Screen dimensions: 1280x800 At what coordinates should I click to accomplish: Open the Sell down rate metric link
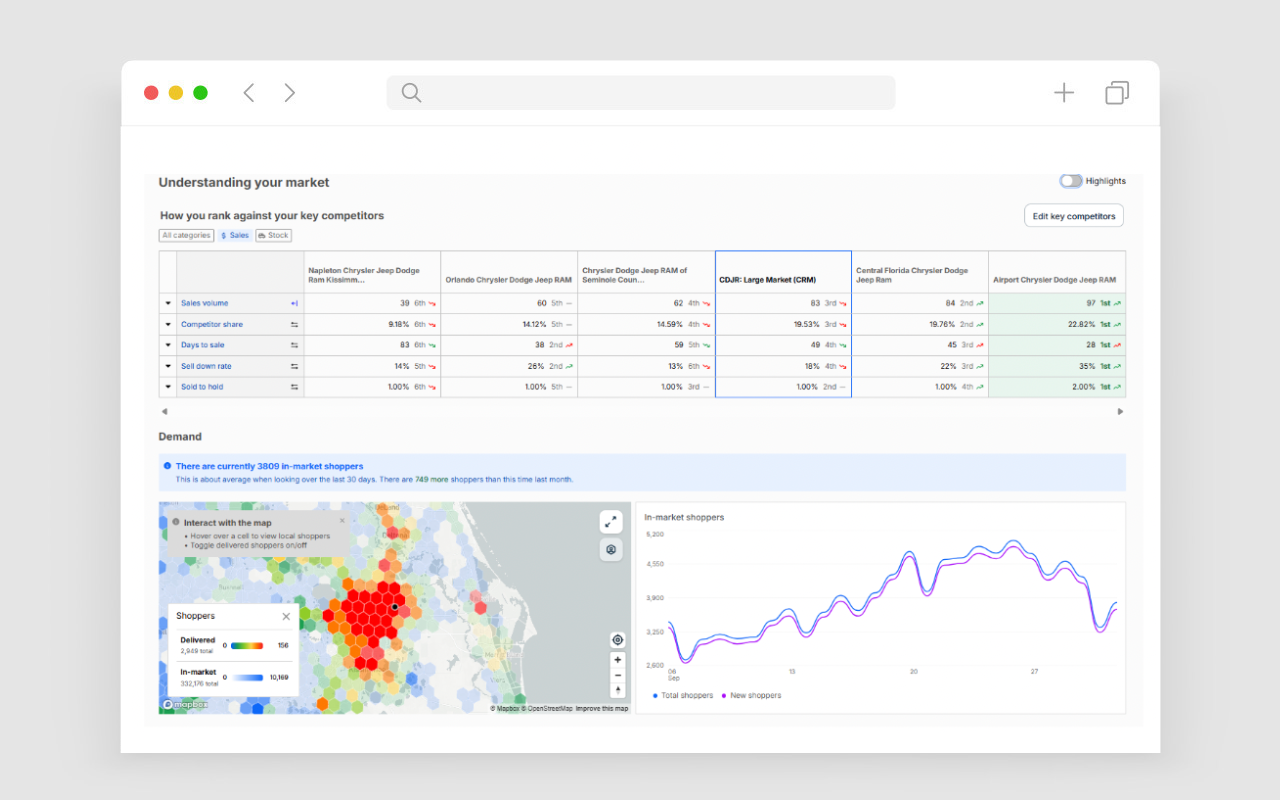tap(206, 366)
